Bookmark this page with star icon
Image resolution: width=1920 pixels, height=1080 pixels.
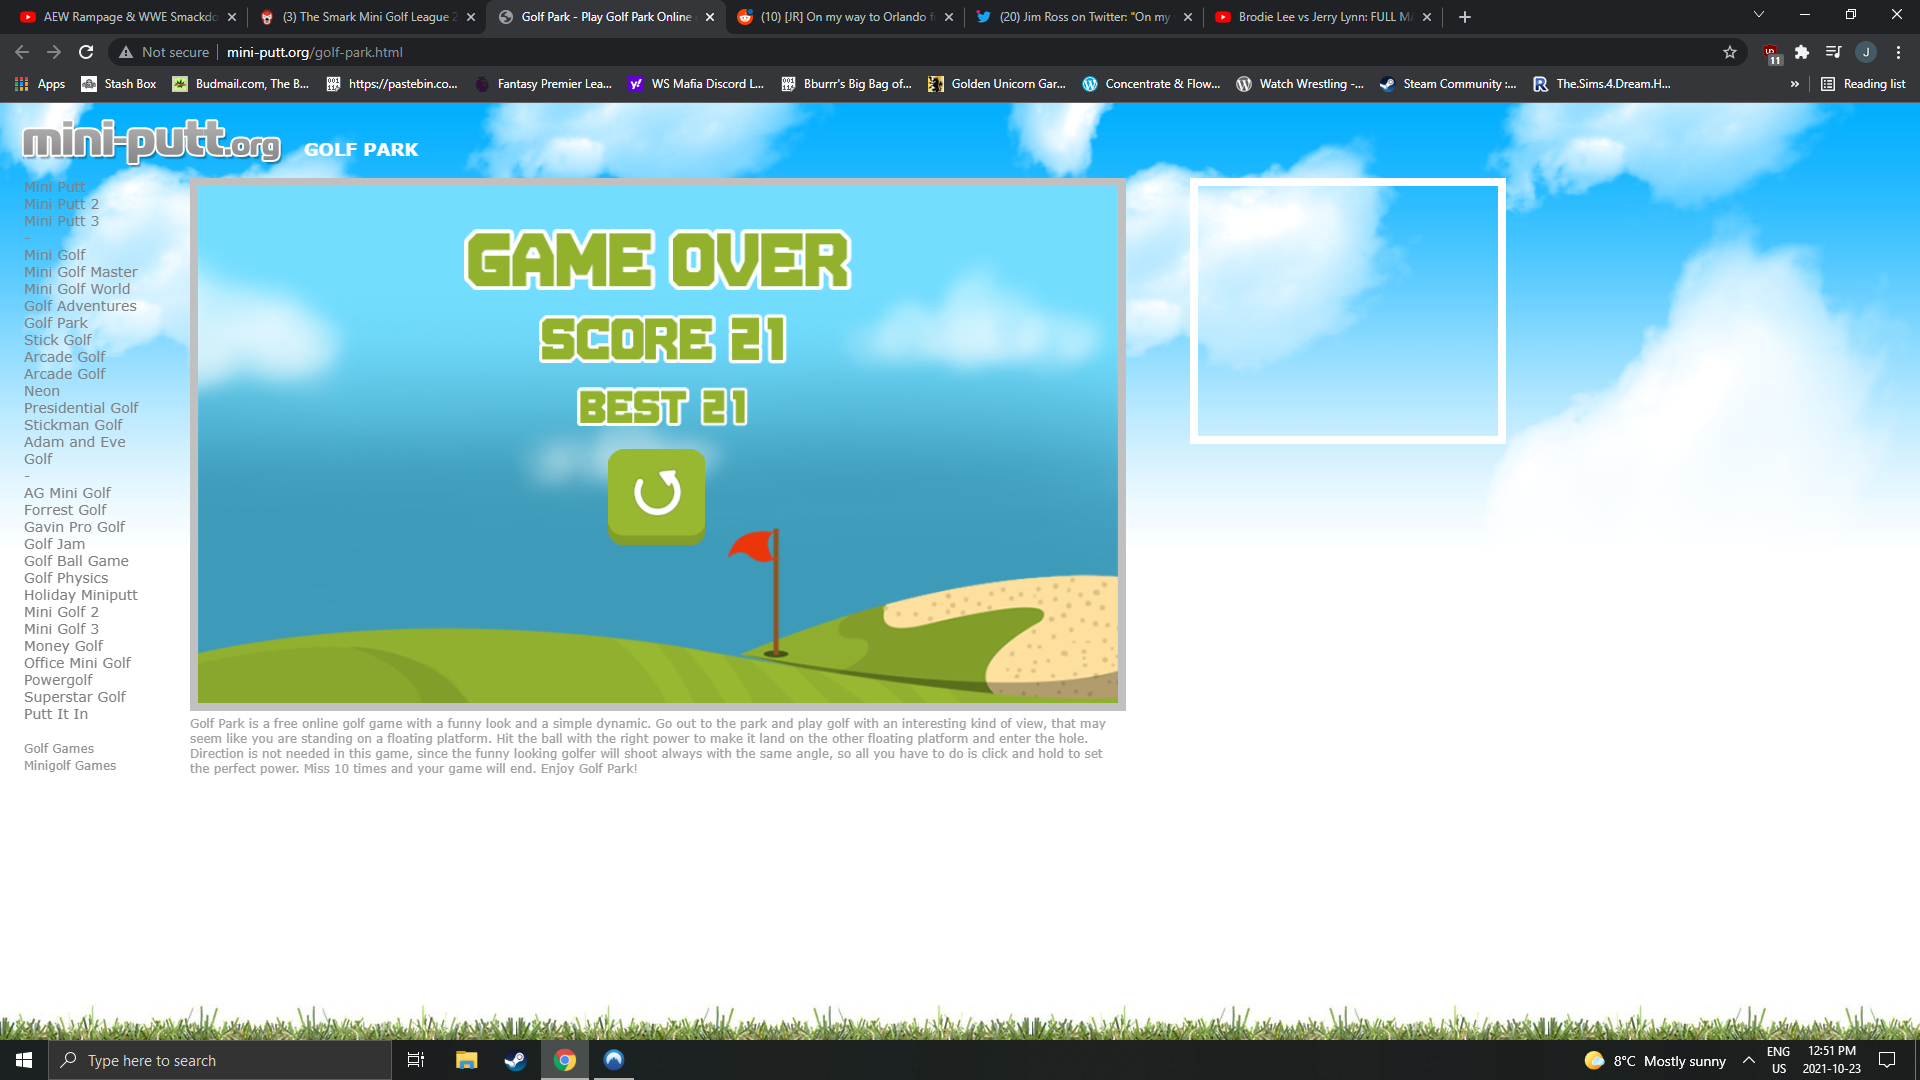pos(1730,52)
